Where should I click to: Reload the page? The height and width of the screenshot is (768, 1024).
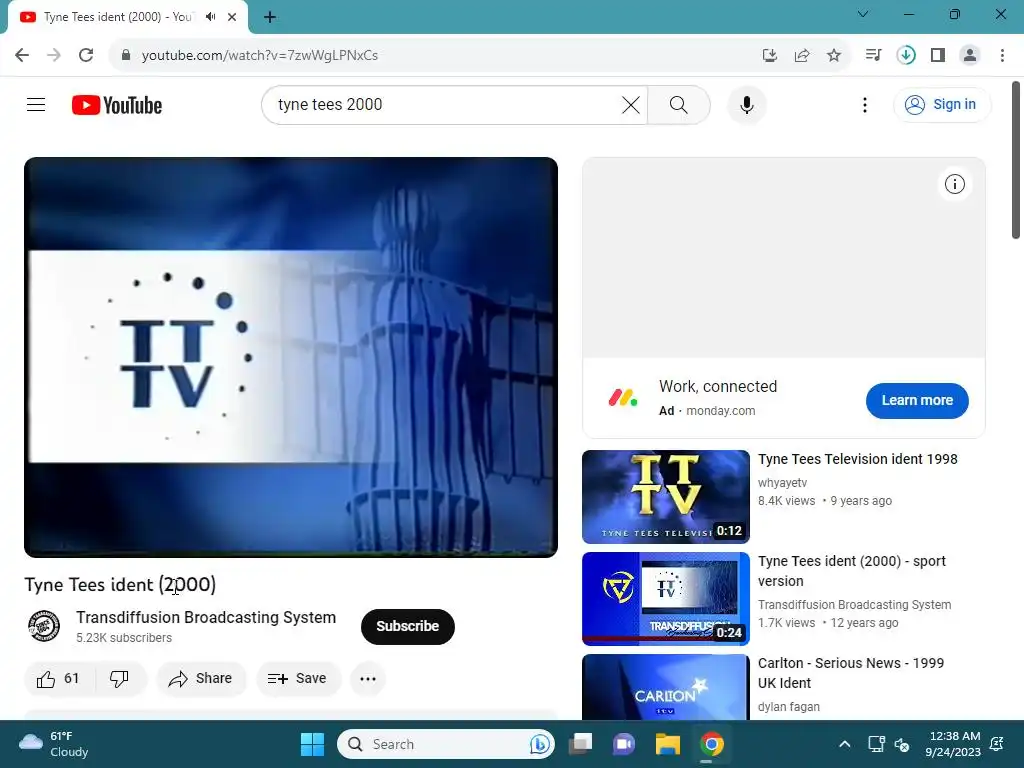(x=86, y=55)
